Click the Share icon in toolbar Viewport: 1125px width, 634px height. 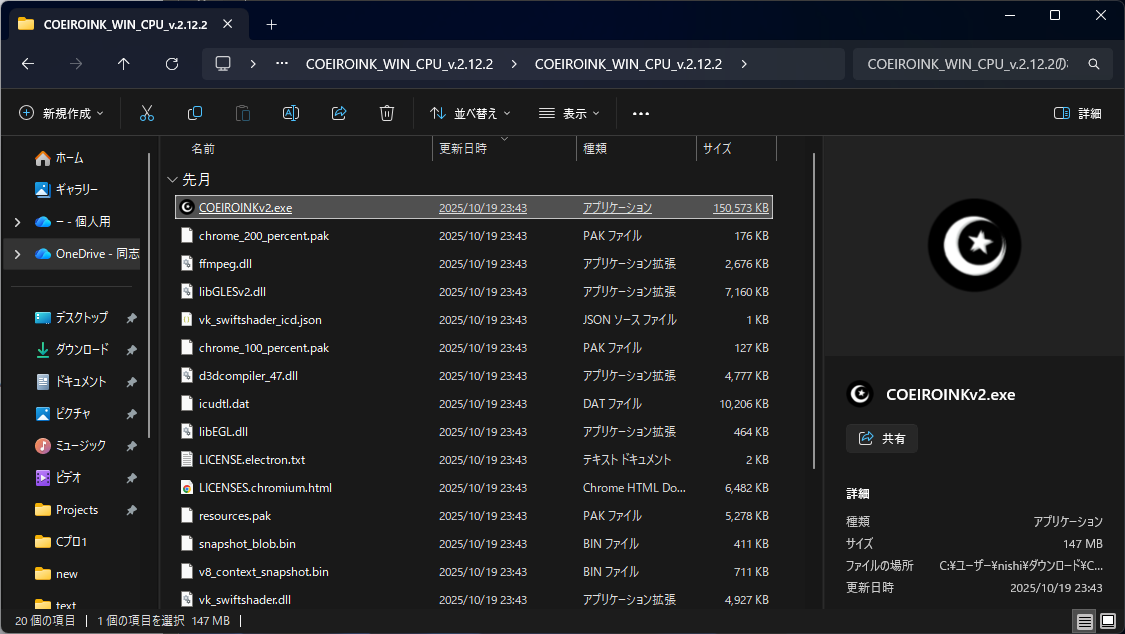coord(339,113)
